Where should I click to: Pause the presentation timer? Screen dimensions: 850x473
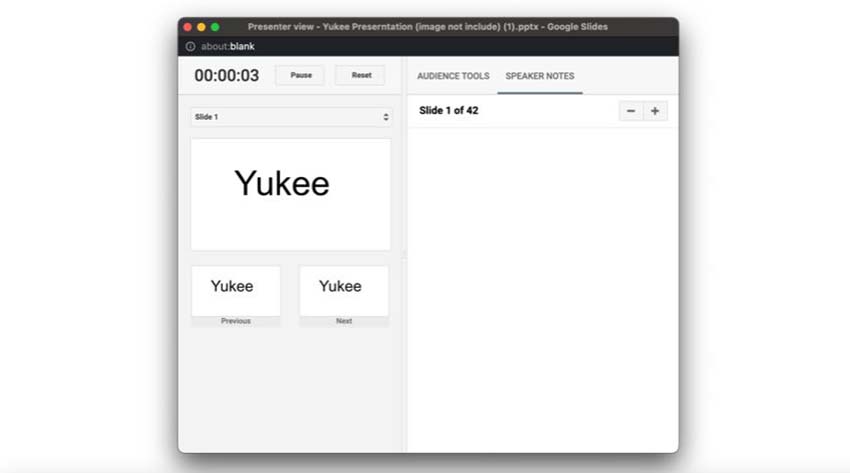tap(300, 75)
